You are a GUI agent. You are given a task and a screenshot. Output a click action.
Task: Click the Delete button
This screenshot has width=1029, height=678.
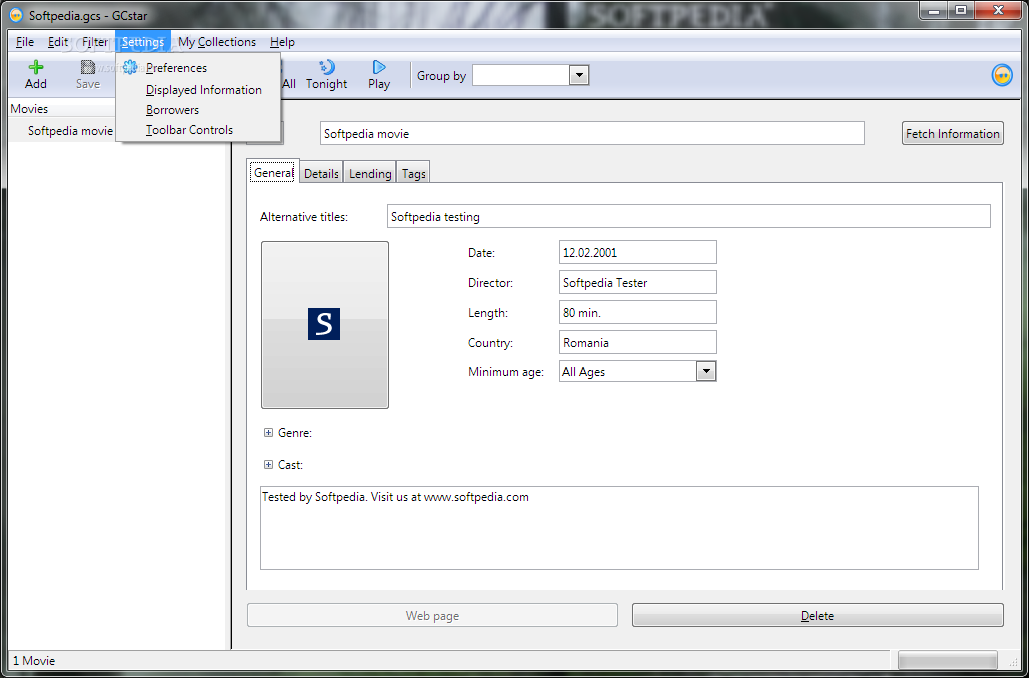coord(818,616)
